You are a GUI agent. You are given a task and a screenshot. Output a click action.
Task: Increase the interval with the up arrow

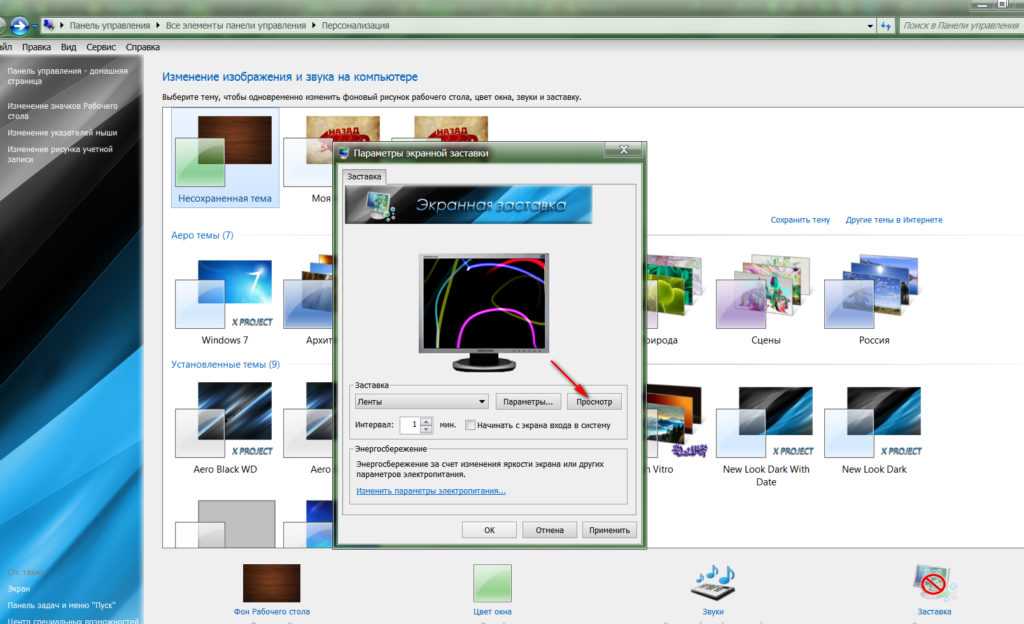click(x=427, y=420)
